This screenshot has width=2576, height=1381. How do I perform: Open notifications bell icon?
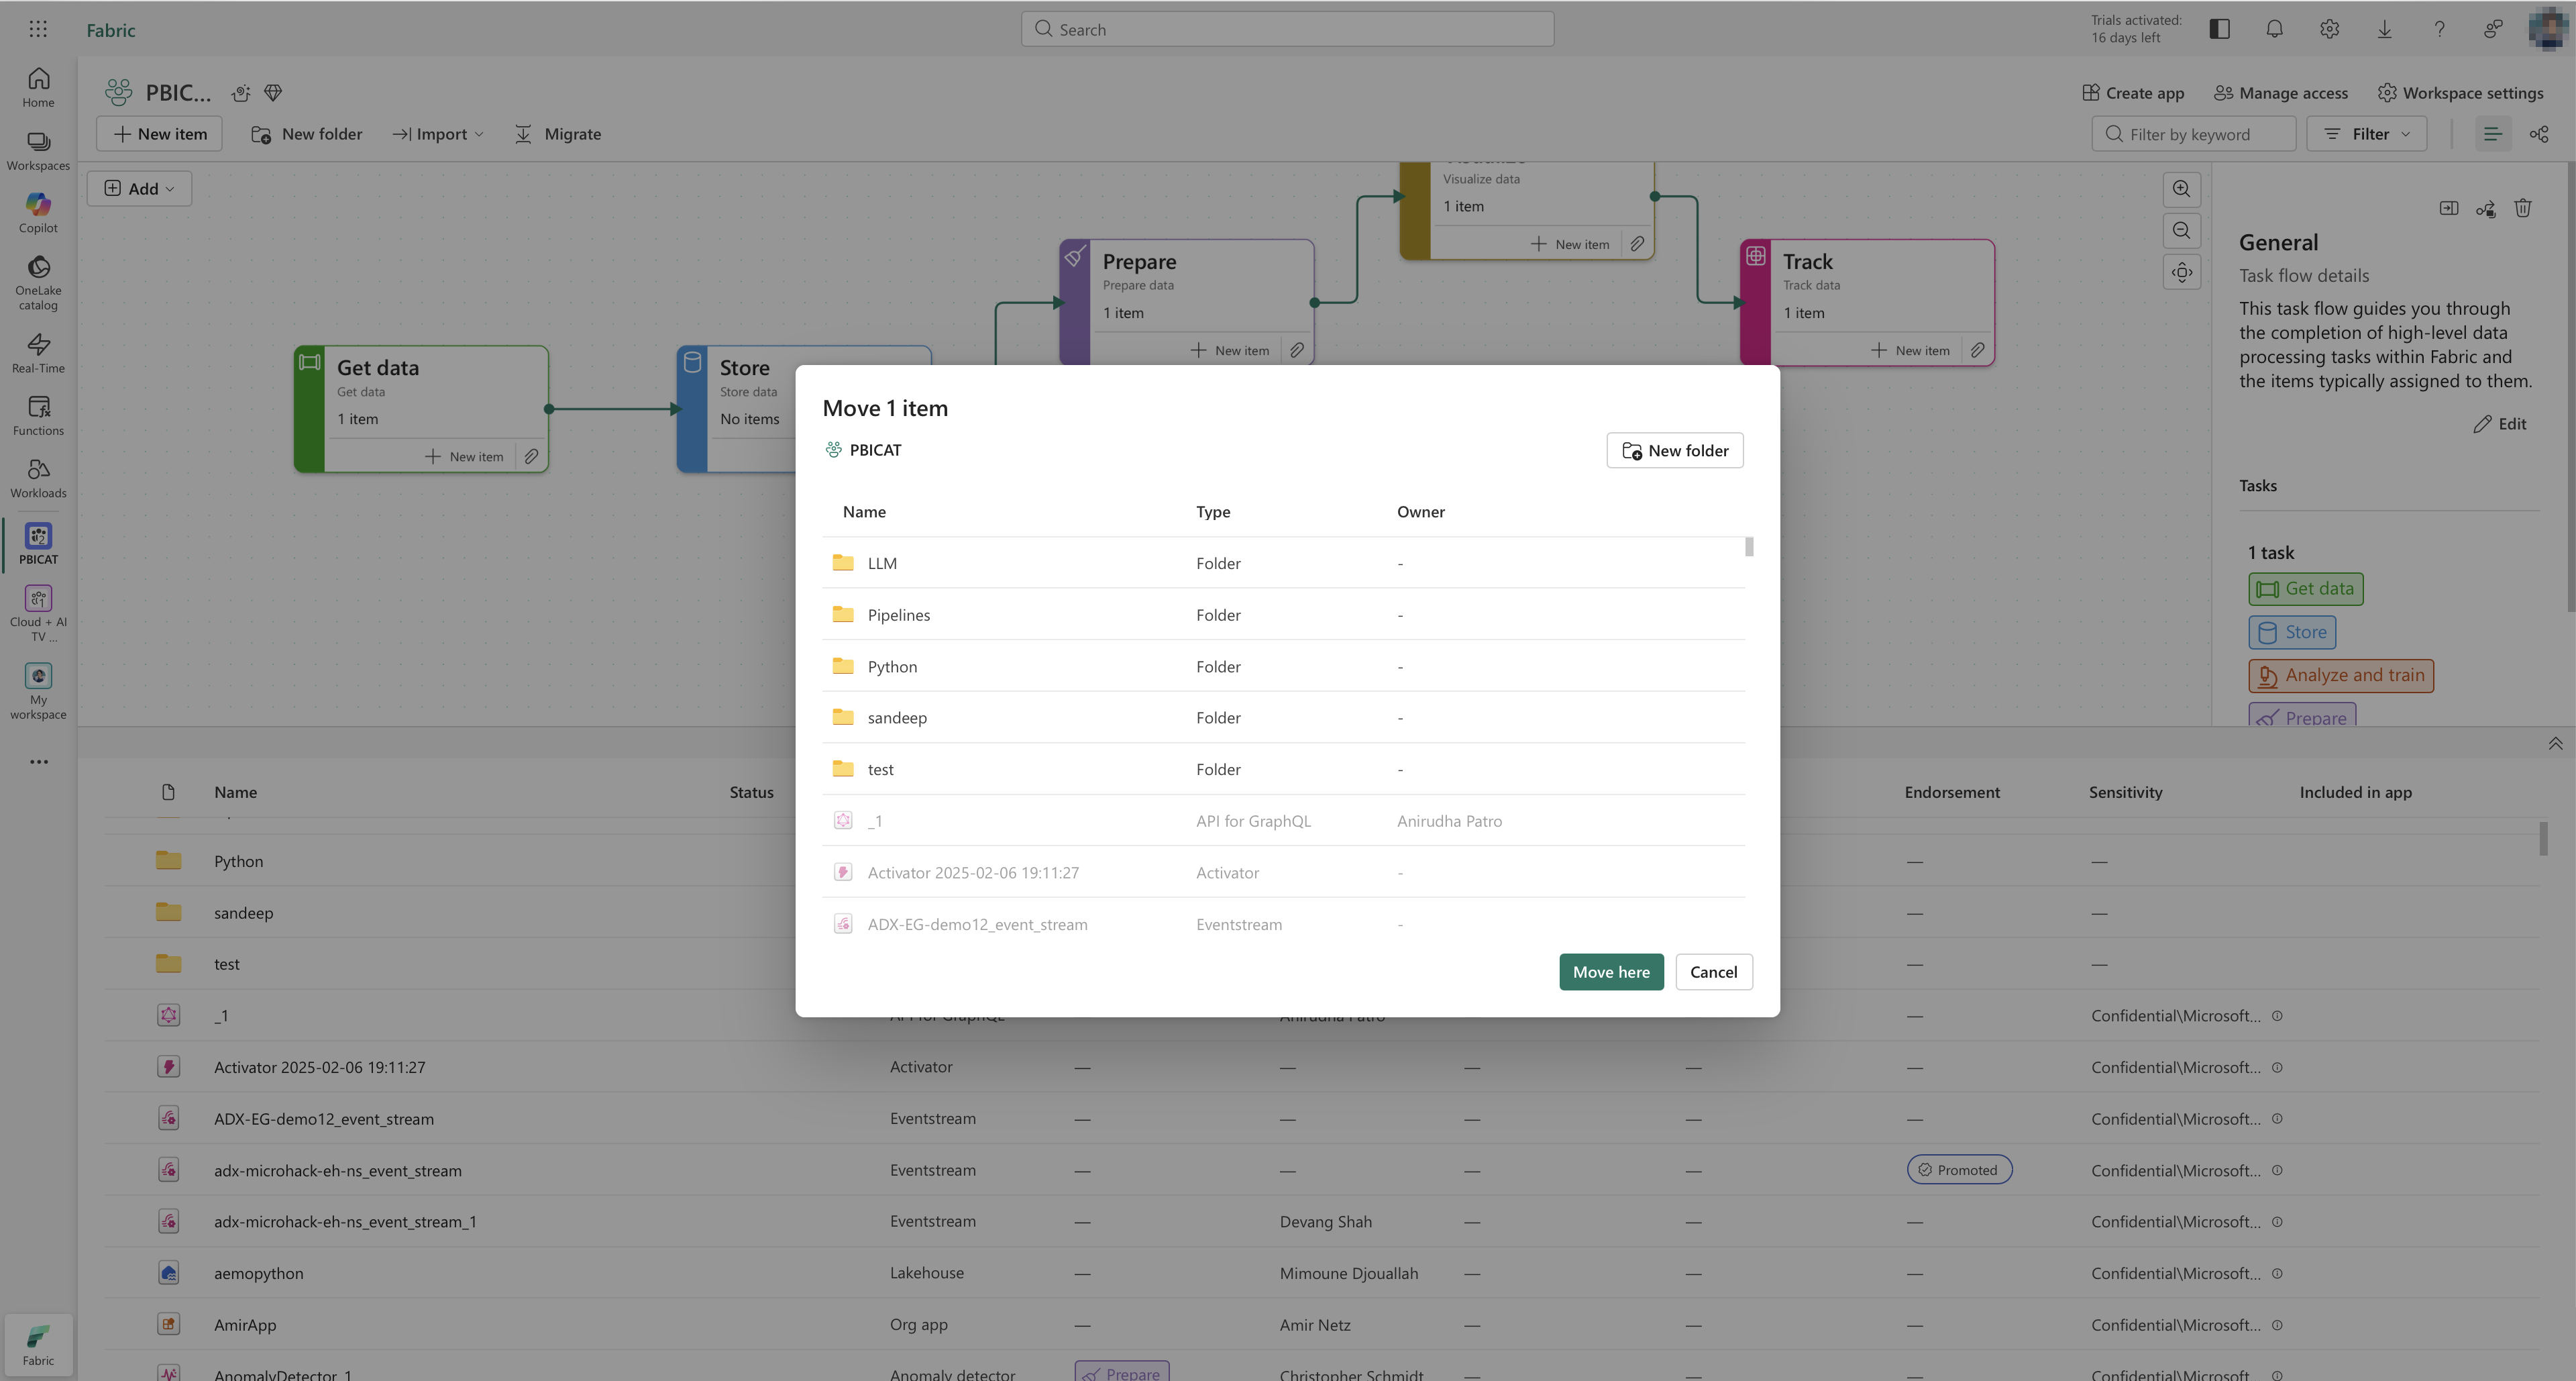pos(2274,29)
